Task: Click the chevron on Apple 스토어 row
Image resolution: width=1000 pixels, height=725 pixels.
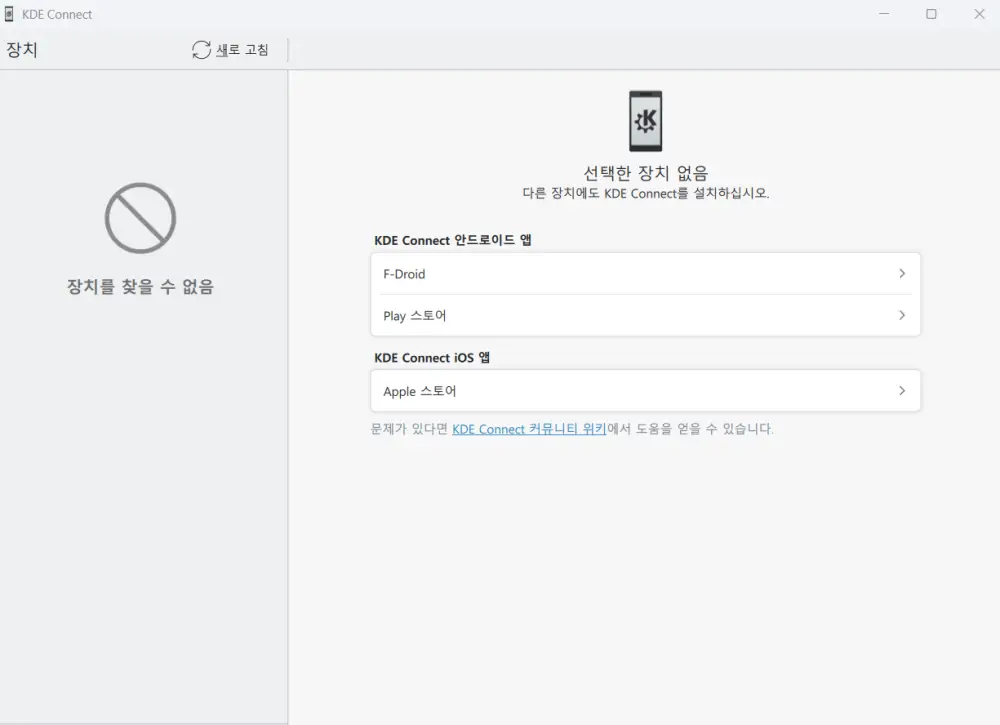Action: [902, 391]
